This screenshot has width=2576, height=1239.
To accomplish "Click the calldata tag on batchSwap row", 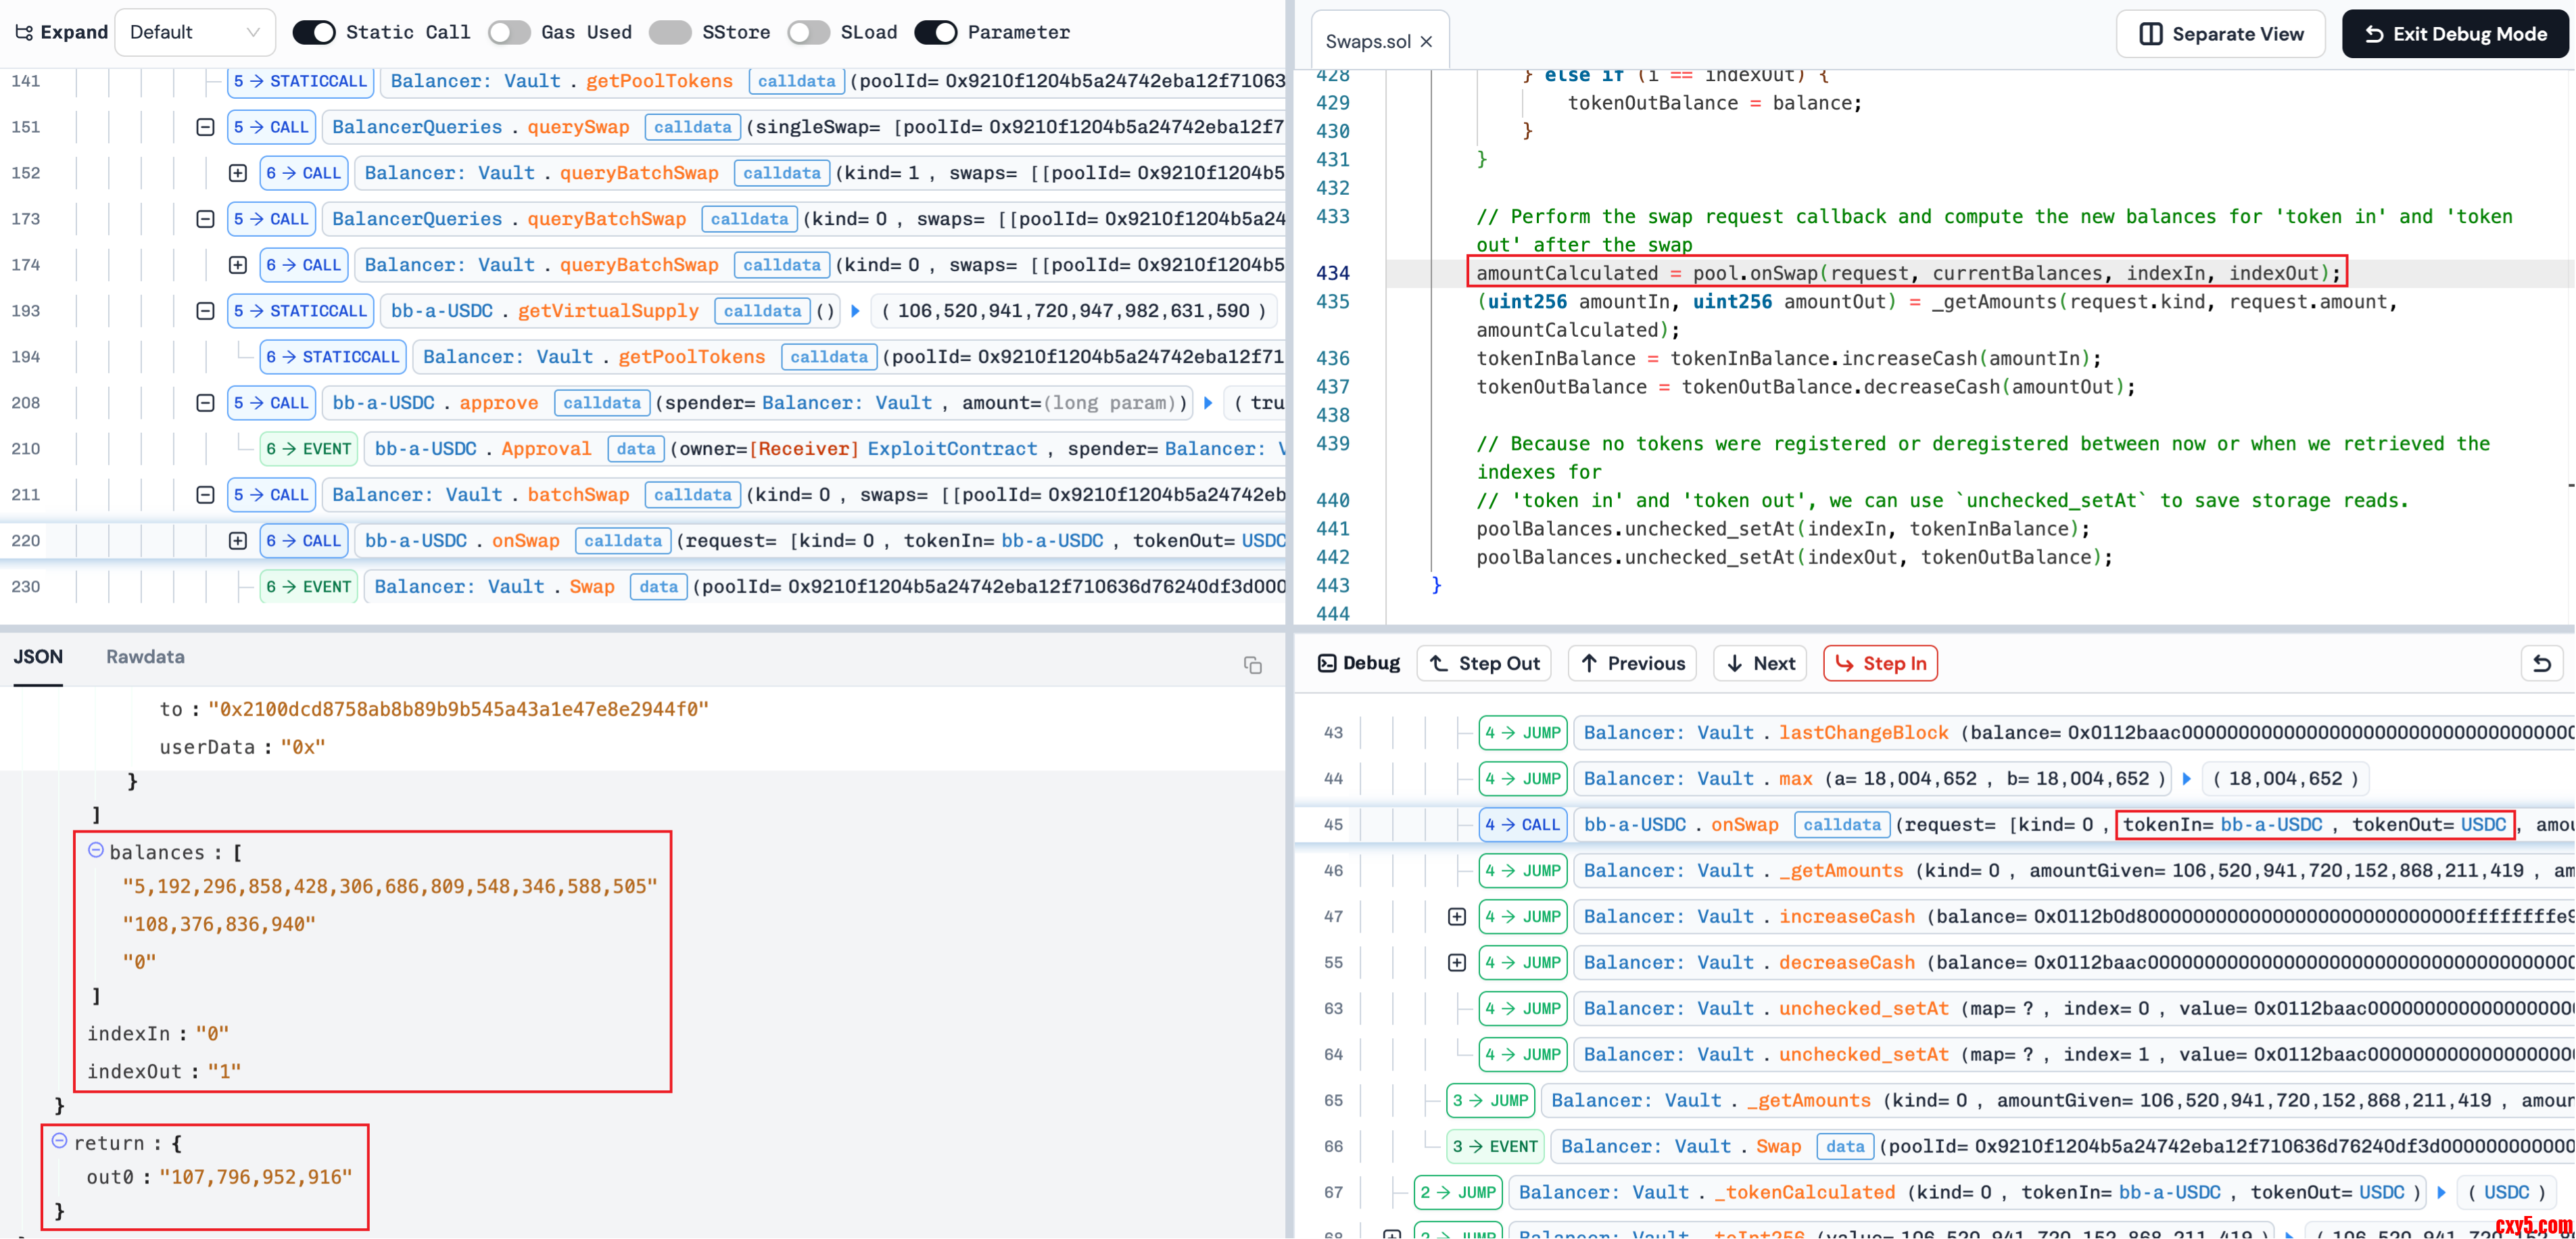I will click(x=693, y=495).
